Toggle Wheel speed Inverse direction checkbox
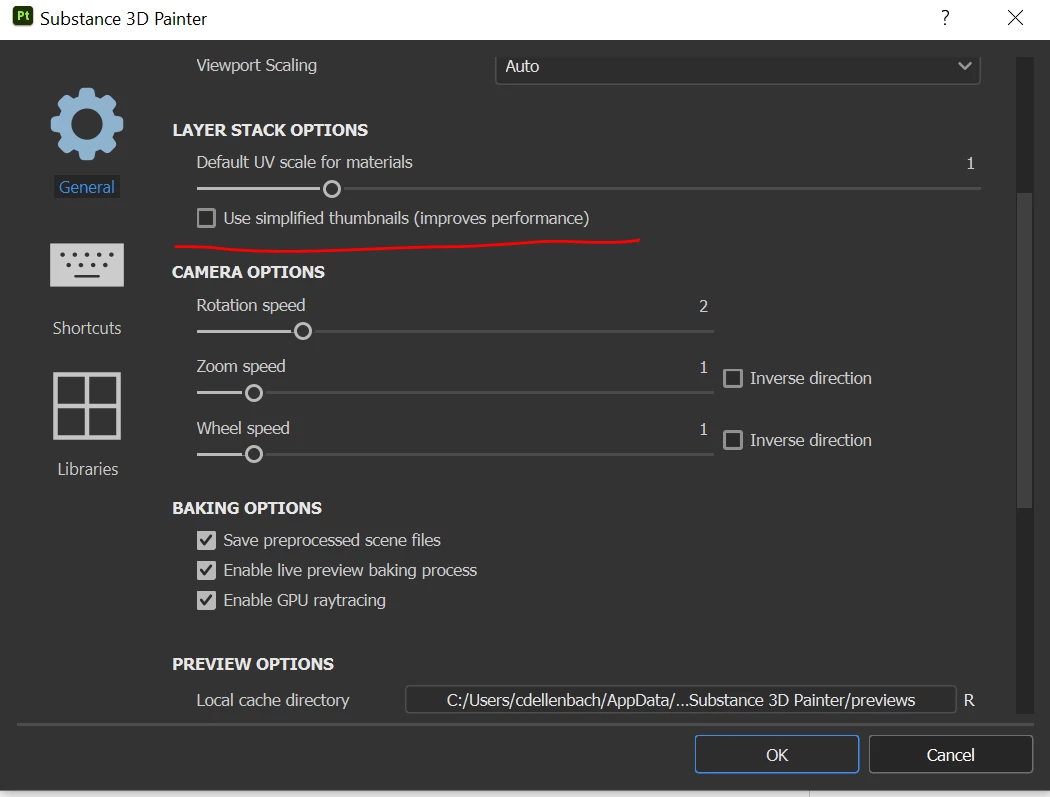Viewport: 1050px width, 797px height. [x=733, y=440]
